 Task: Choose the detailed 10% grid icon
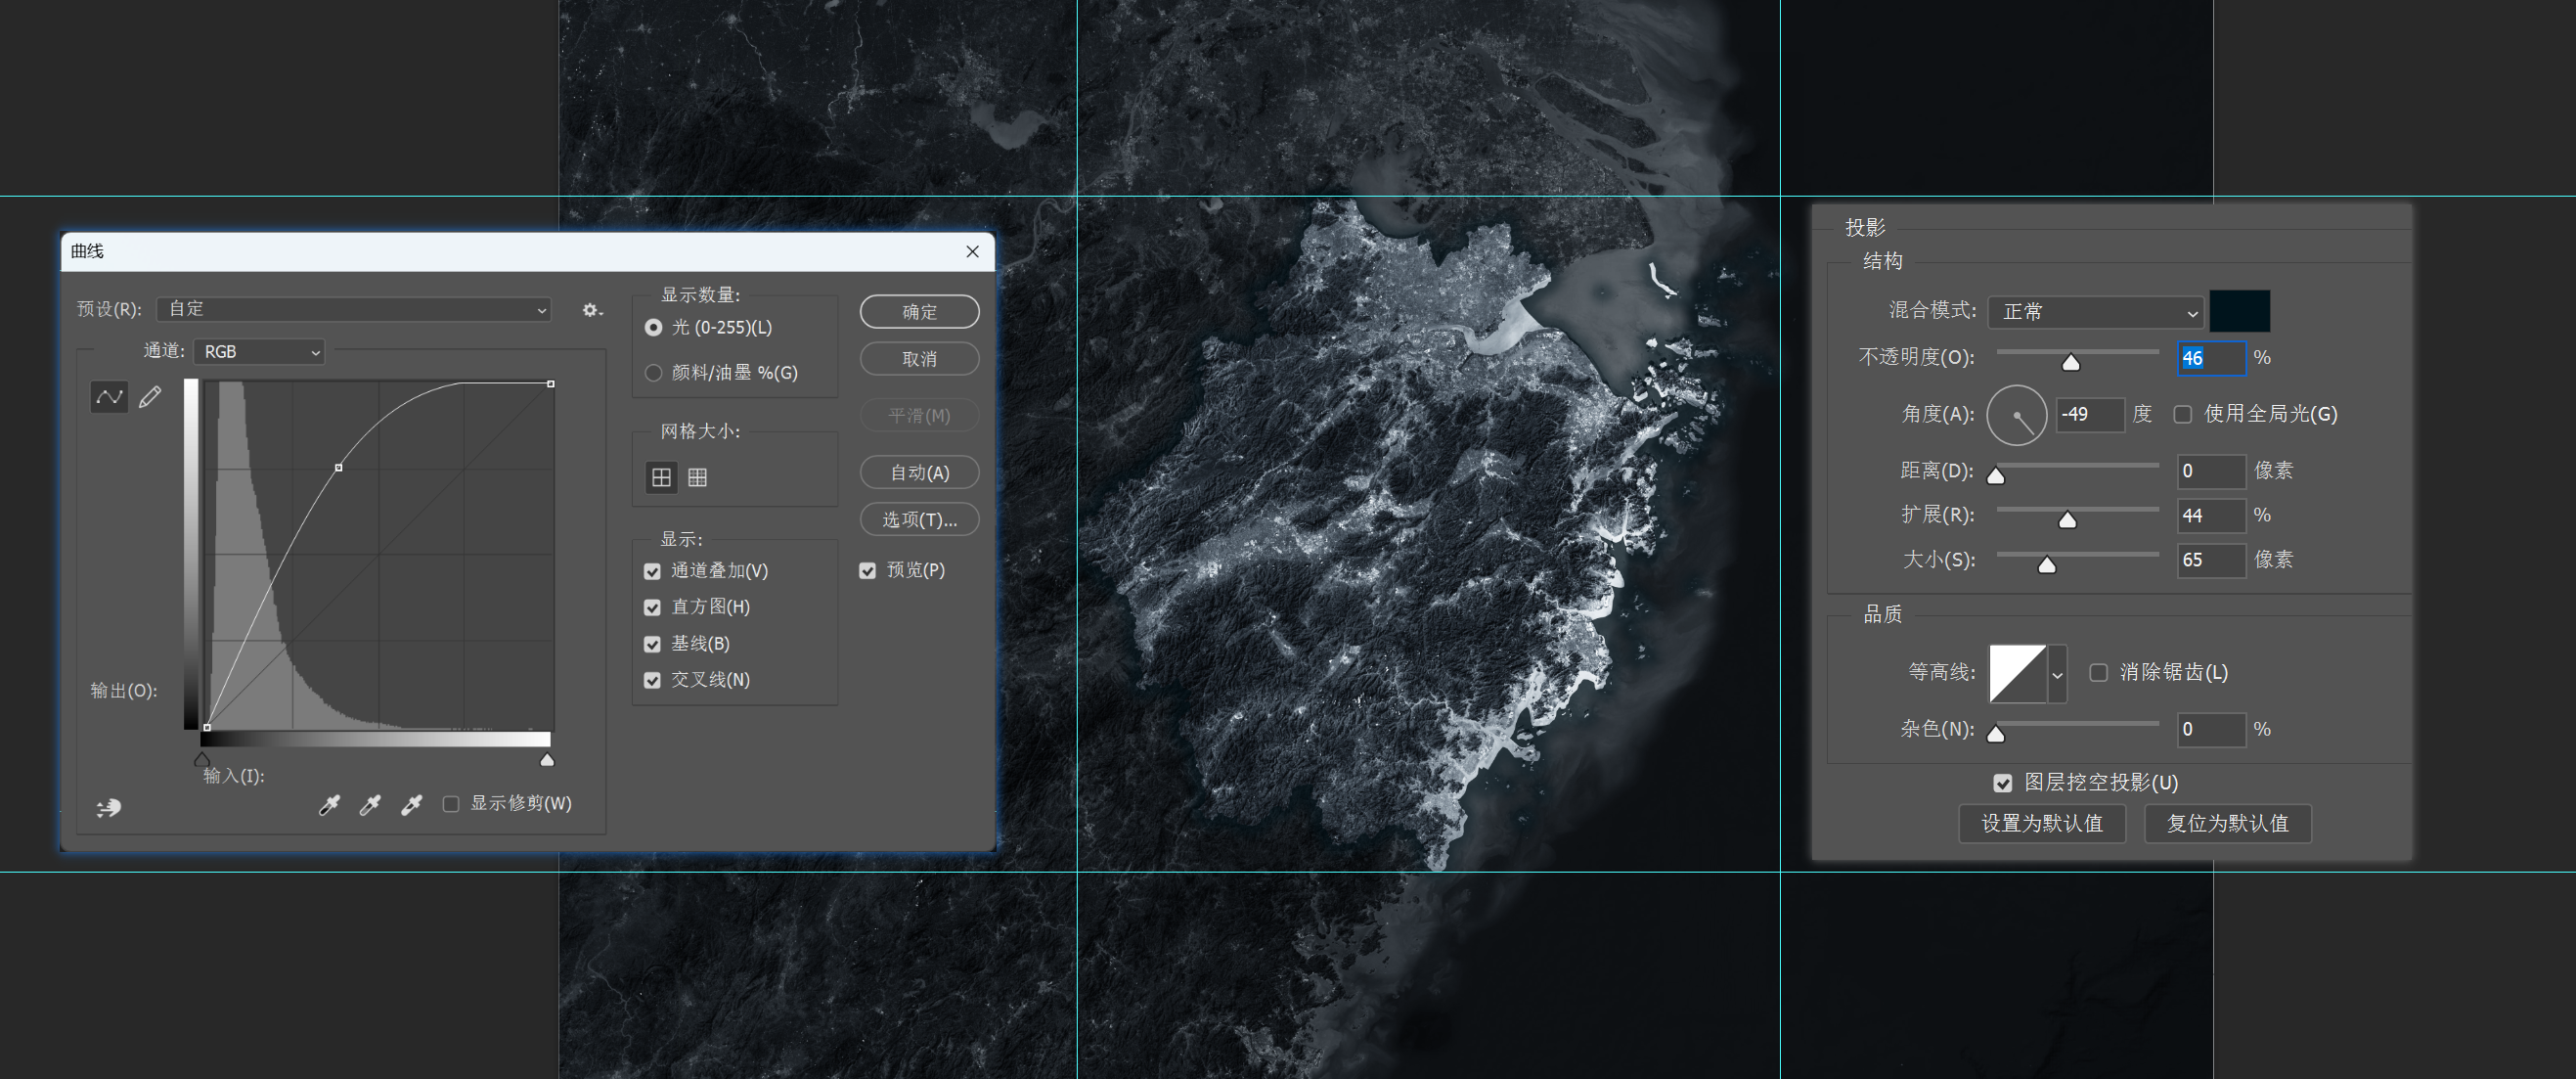pyautogui.click(x=698, y=478)
